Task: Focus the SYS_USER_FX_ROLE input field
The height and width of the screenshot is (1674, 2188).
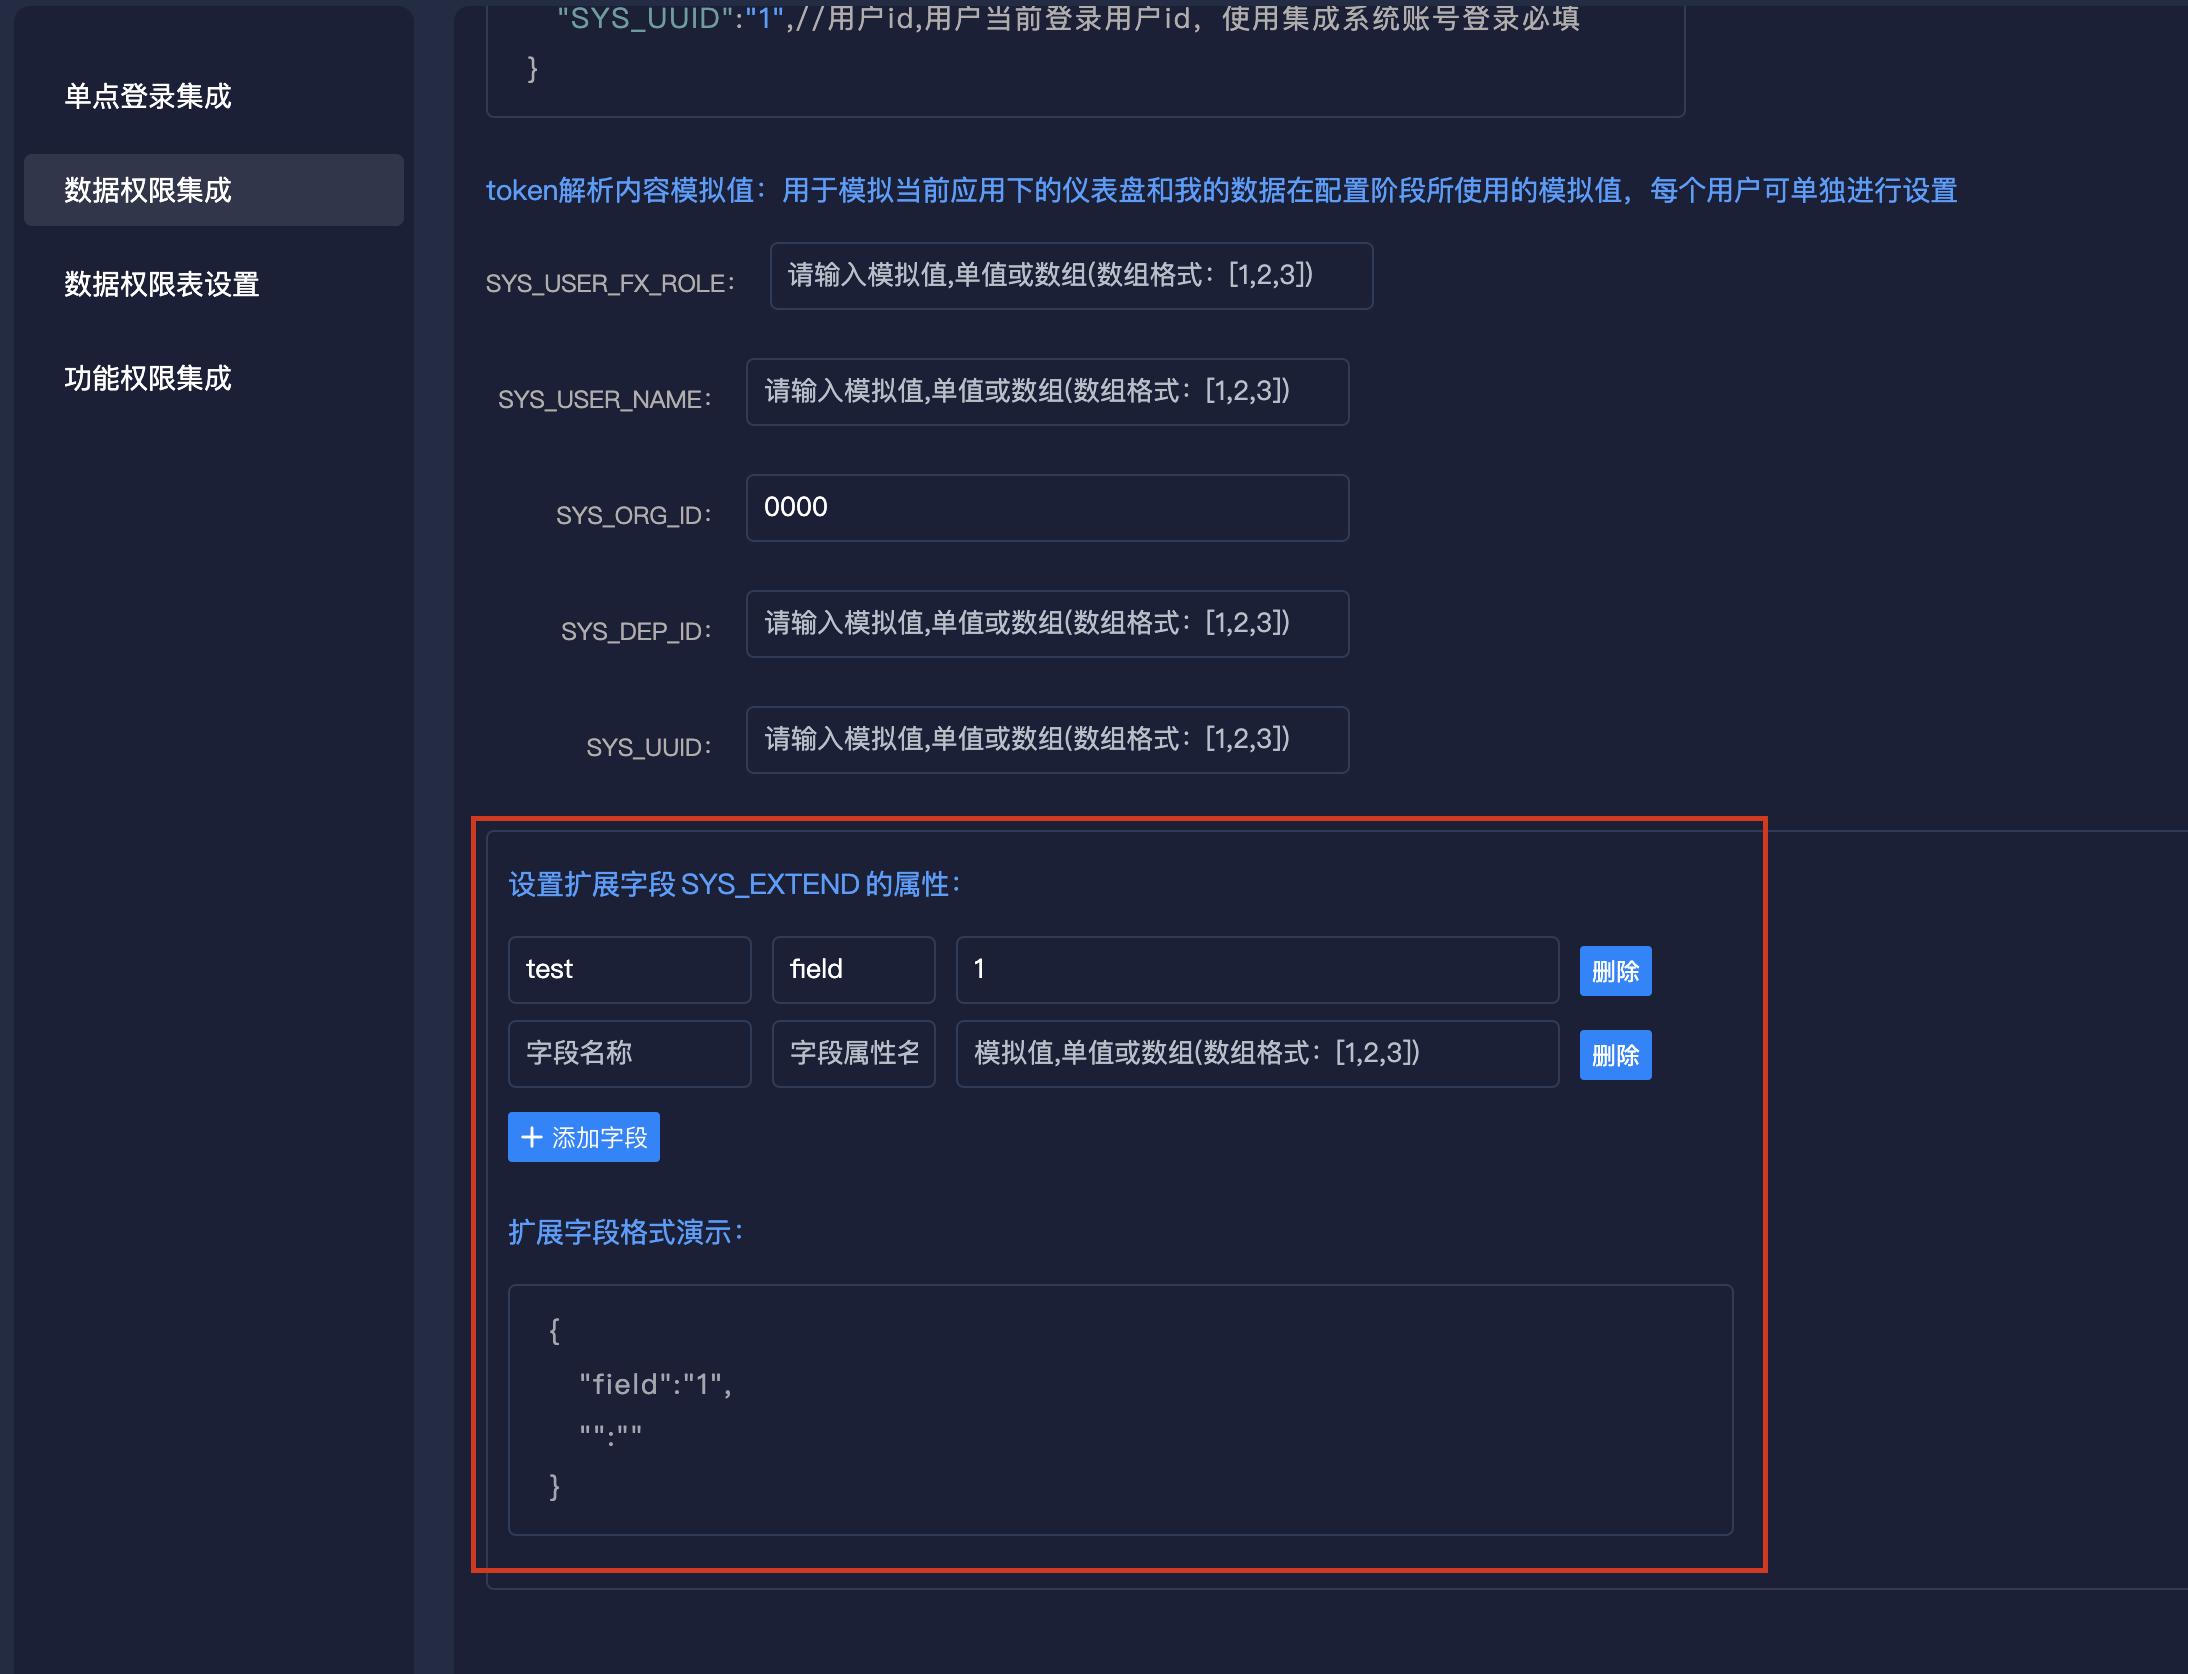Action: pos(1071,276)
